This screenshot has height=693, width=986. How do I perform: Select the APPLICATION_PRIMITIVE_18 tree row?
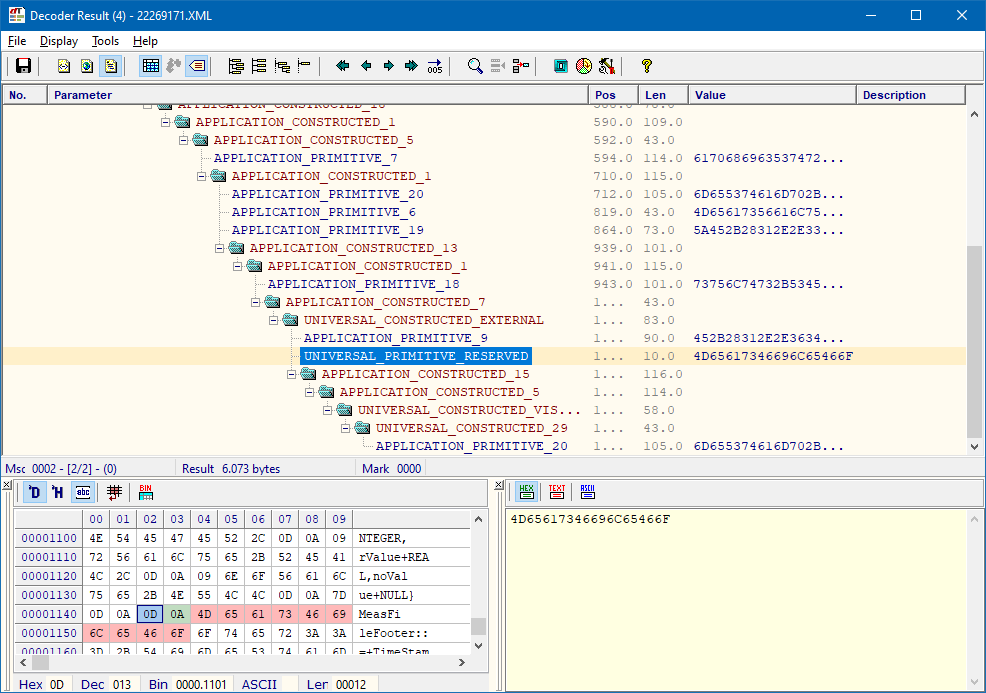click(x=363, y=284)
